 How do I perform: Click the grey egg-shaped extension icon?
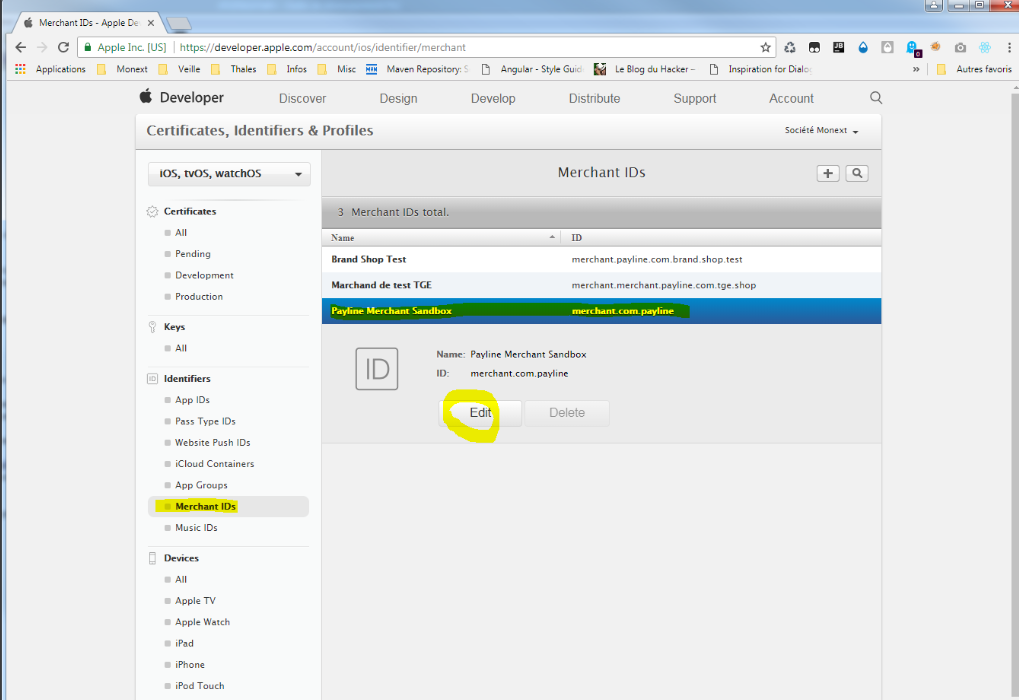887,47
